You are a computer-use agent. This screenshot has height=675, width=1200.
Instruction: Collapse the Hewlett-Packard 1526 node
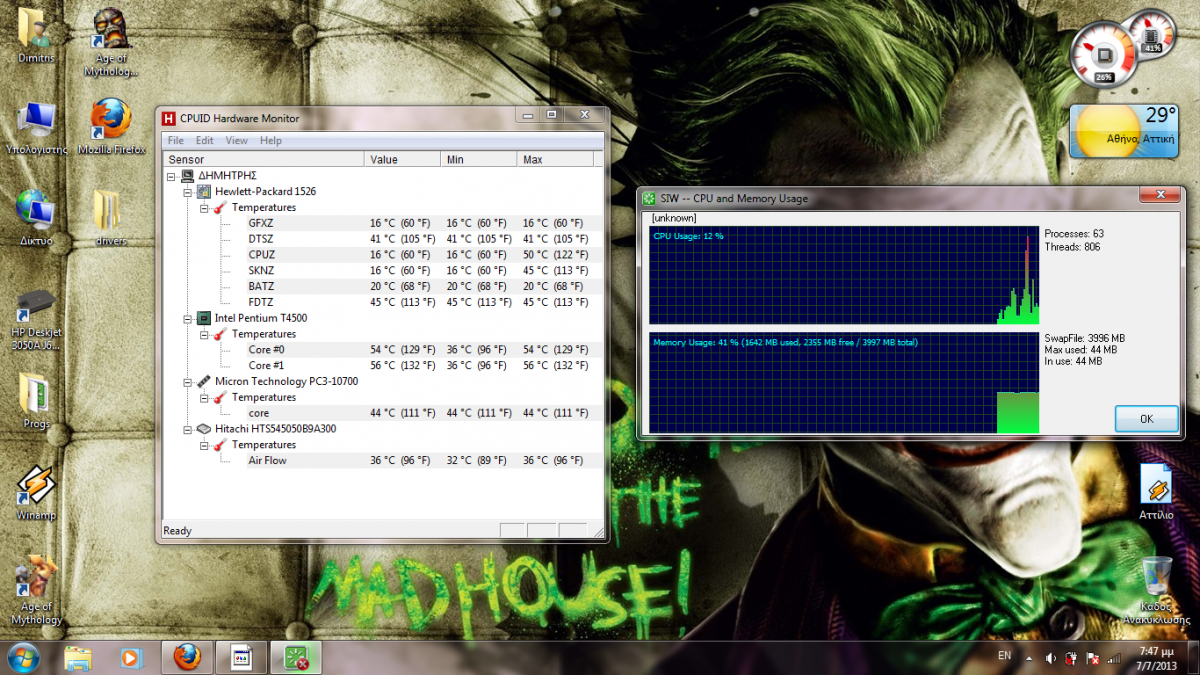tap(188, 191)
